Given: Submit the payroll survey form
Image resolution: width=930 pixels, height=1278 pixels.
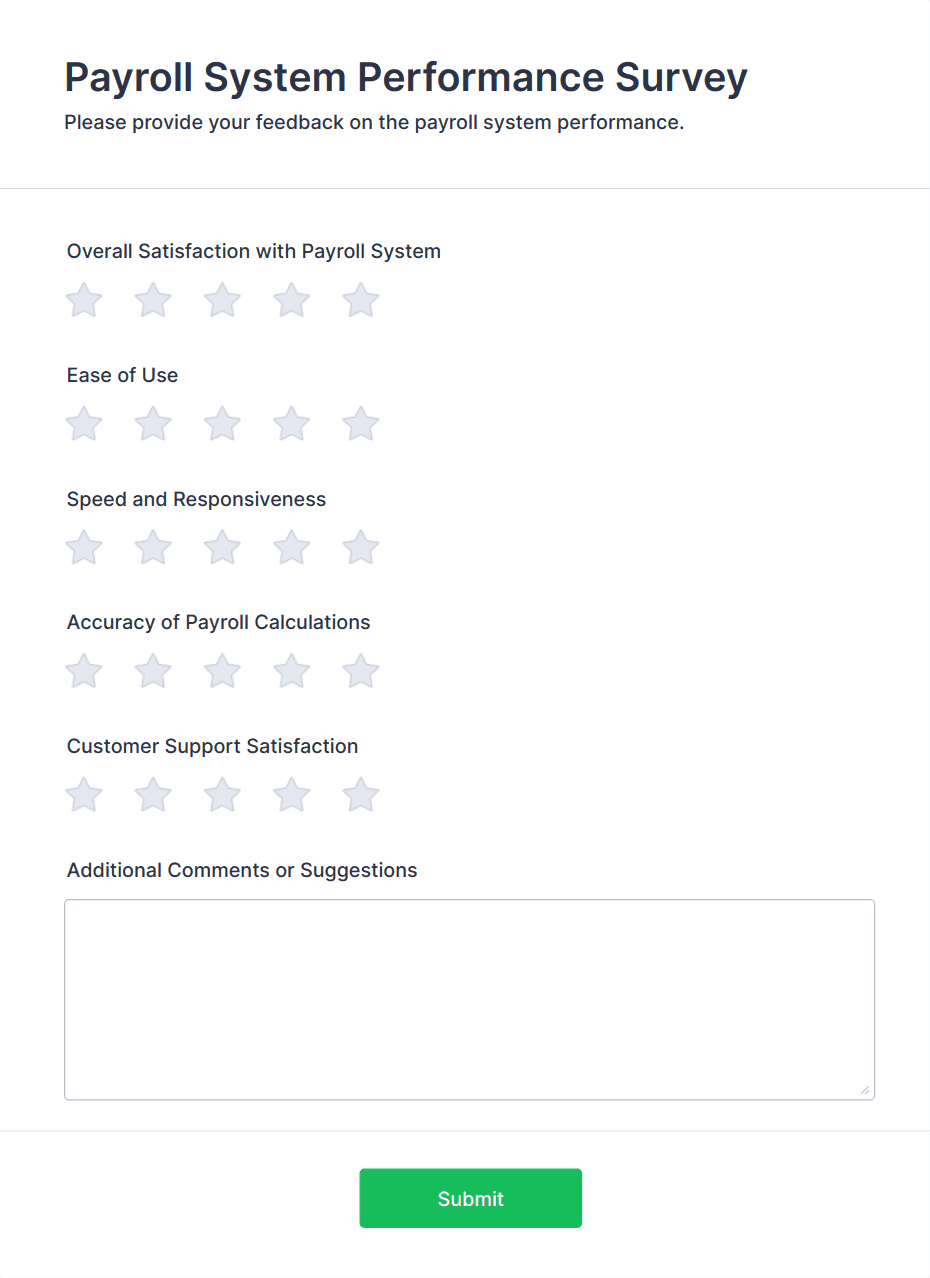Looking at the screenshot, I should [470, 1198].
